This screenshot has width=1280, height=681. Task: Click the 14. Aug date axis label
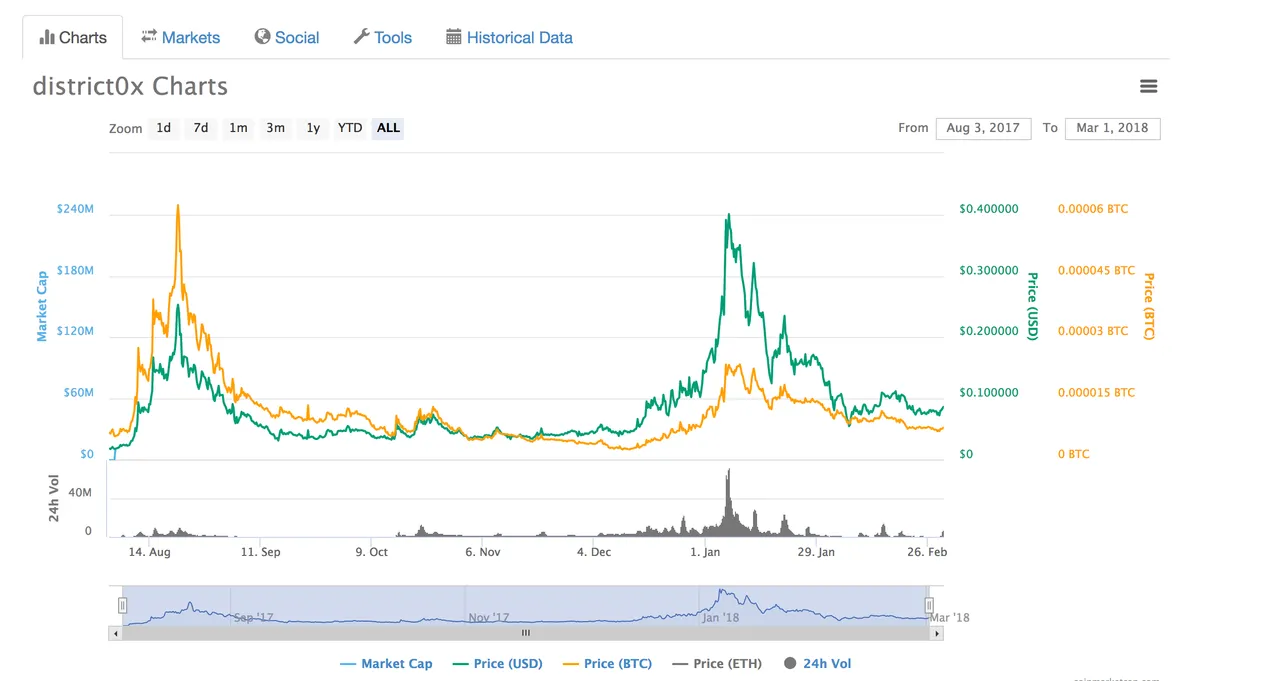point(150,552)
